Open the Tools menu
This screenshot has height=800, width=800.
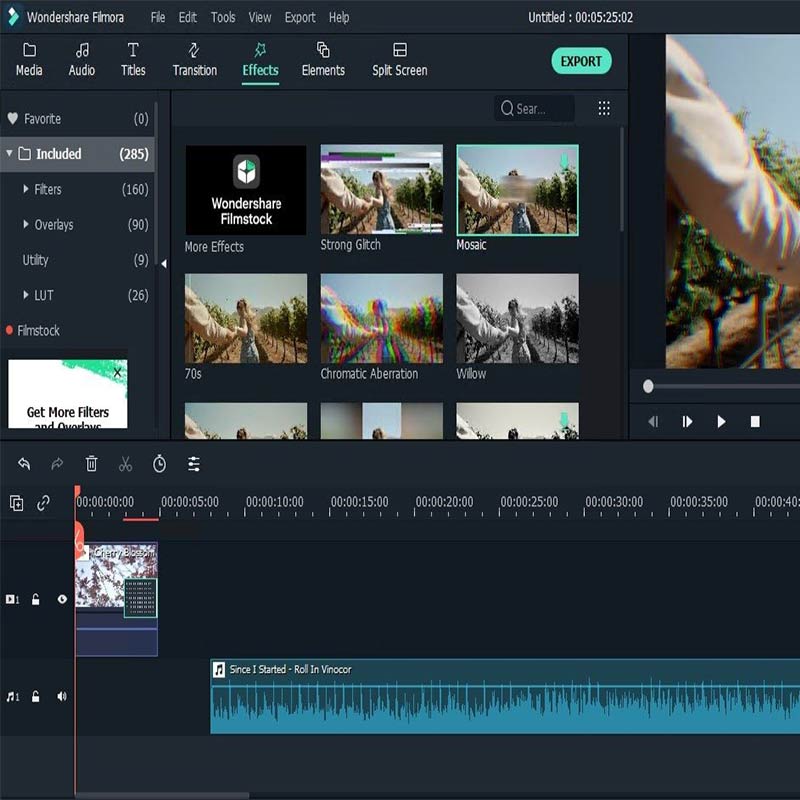pyautogui.click(x=223, y=17)
